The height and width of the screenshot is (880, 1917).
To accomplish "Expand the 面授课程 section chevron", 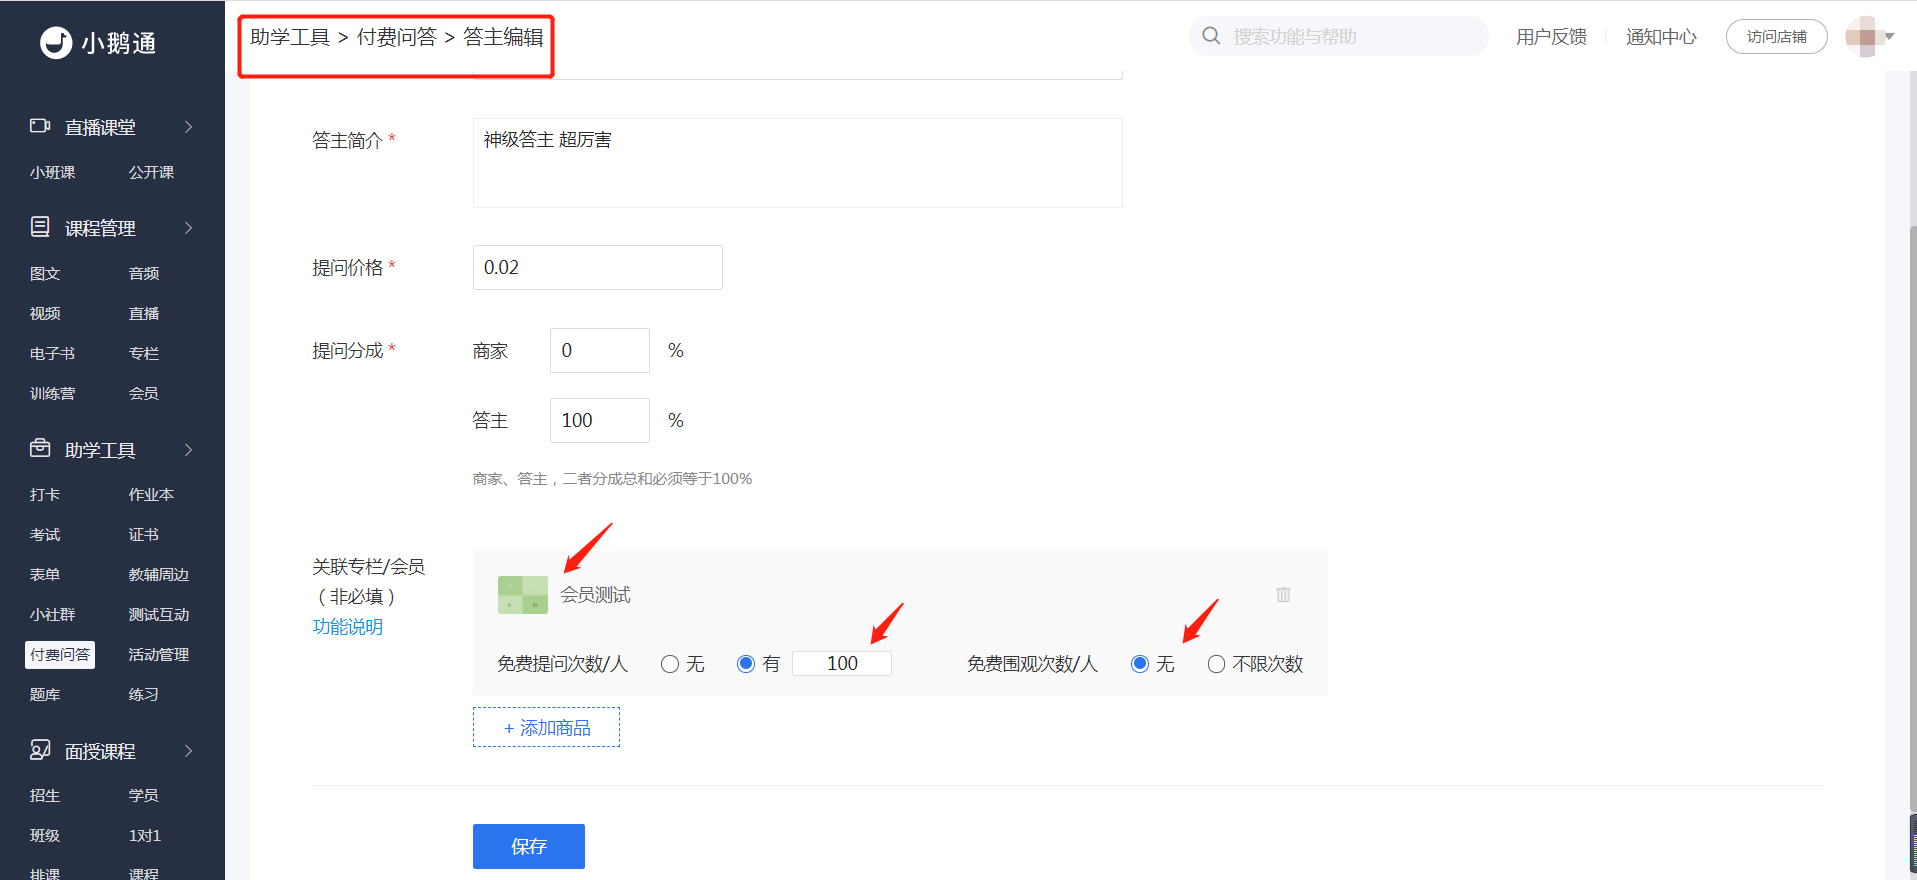I will click(x=188, y=751).
